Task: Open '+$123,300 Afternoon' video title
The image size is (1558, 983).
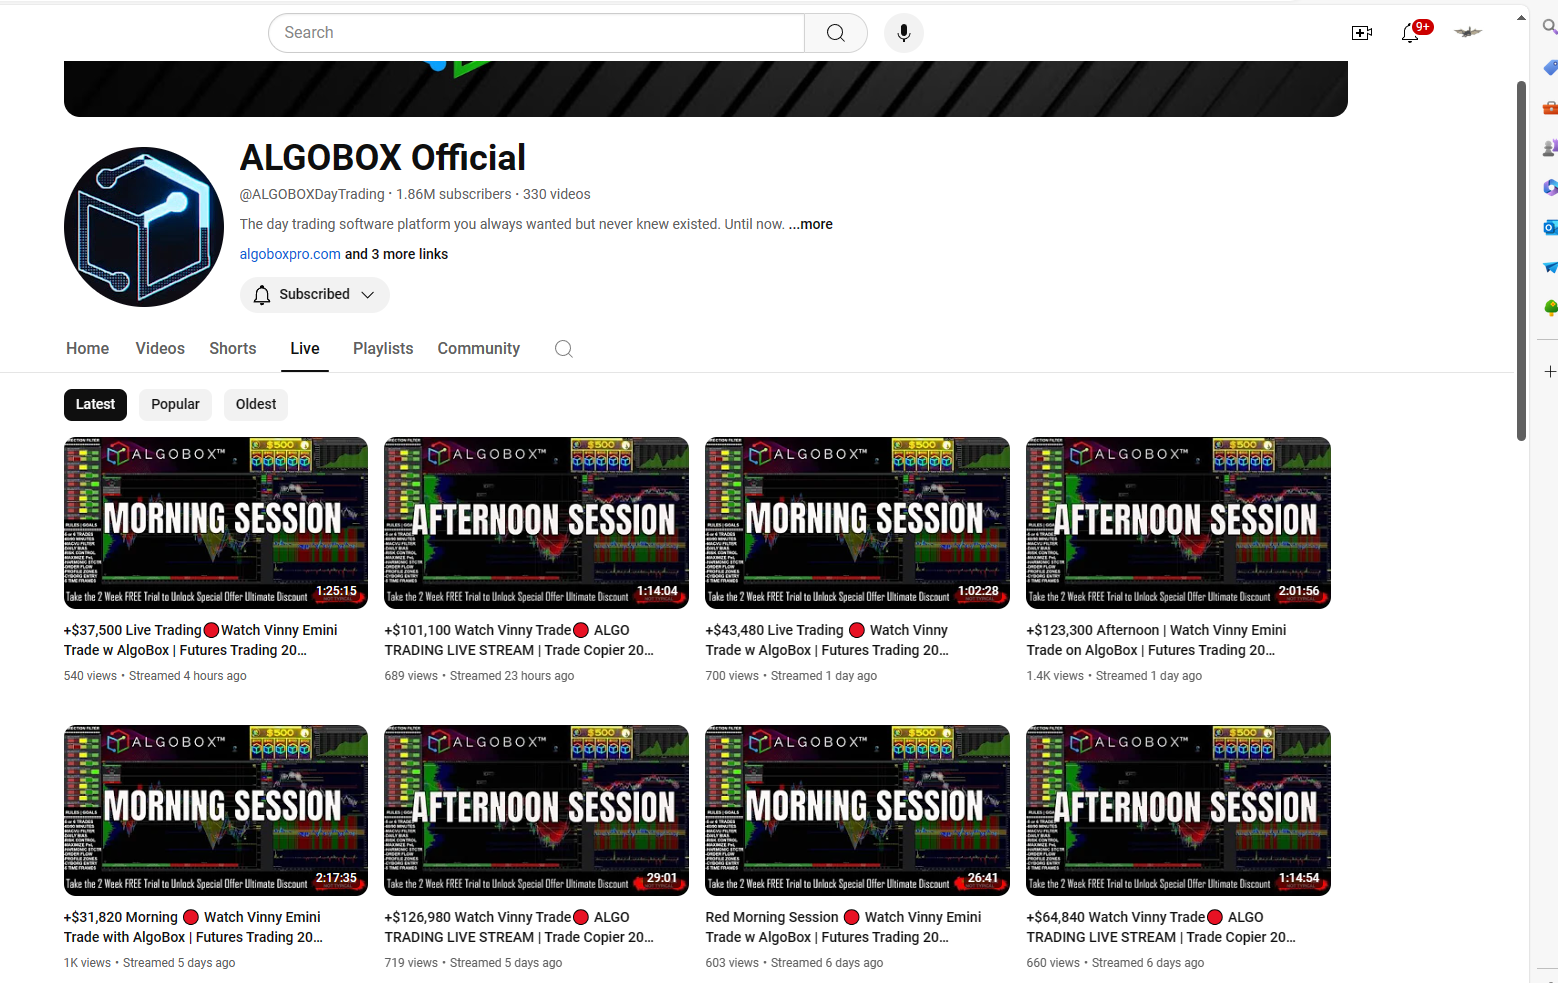Action: [x=1157, y=640]
